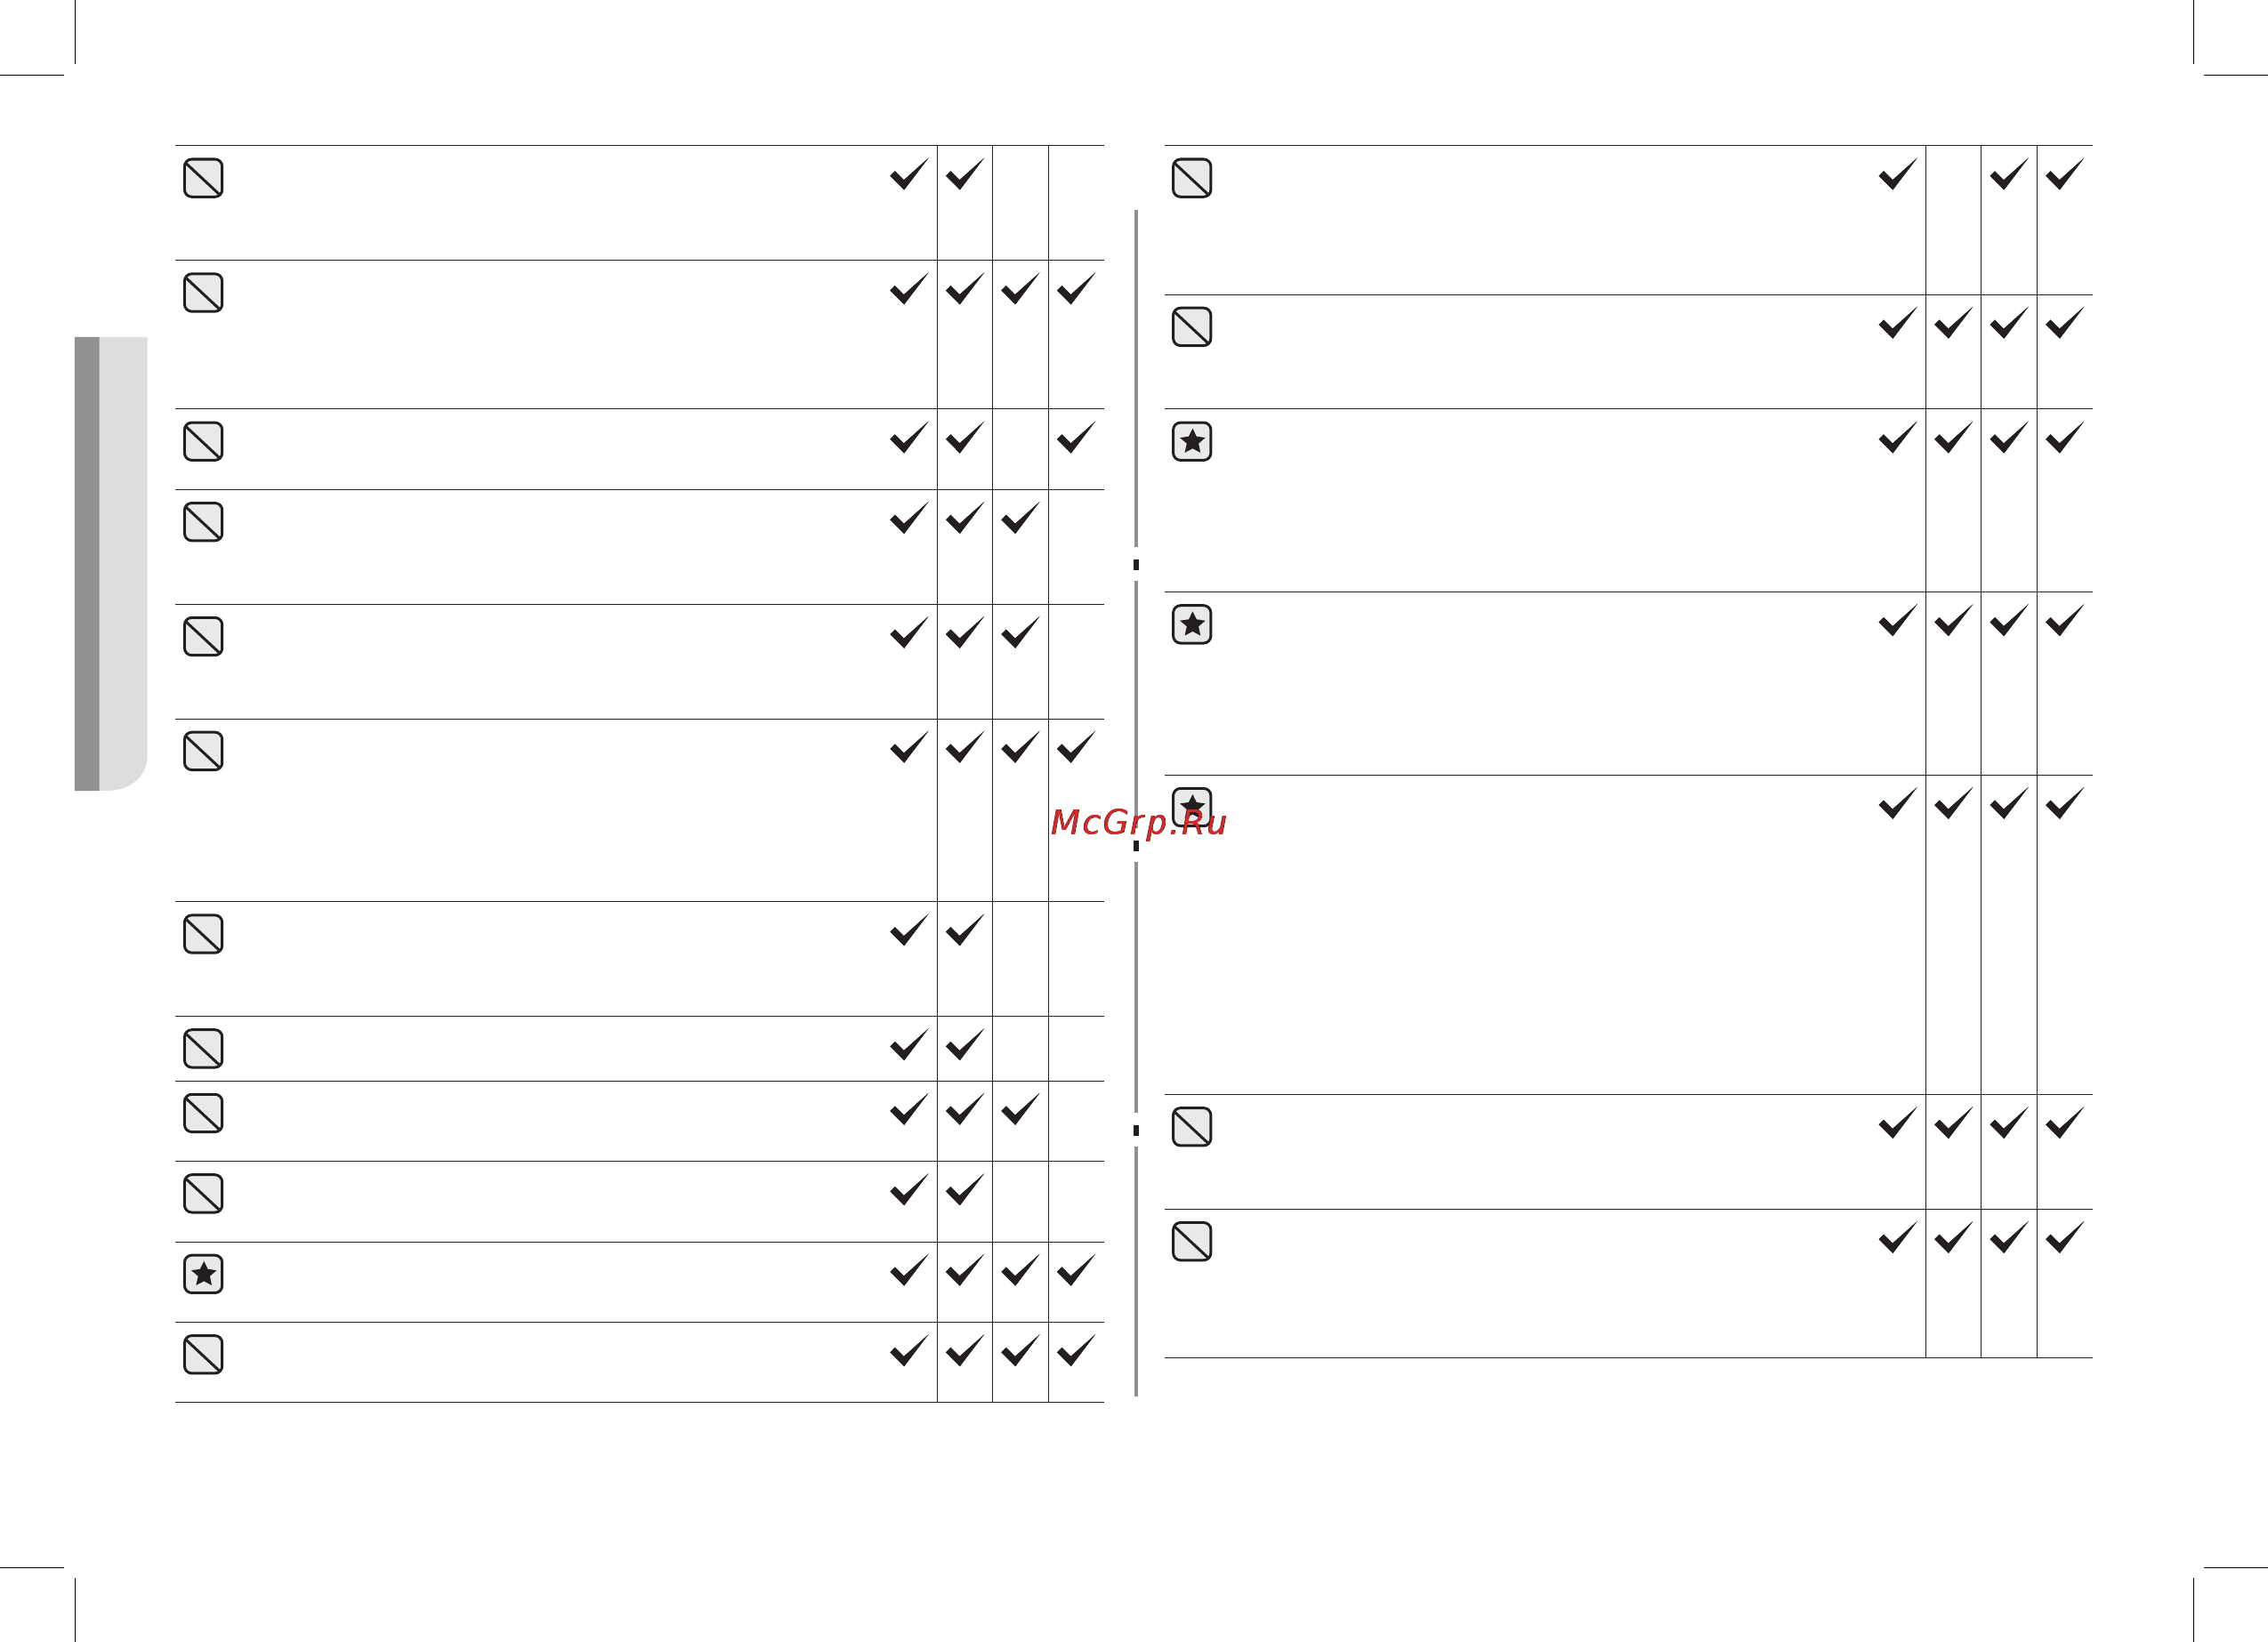This screenshot has width=2268, height=1642.
Task: Click the only star icon in left table
Action: click(x=203, y=1274)
